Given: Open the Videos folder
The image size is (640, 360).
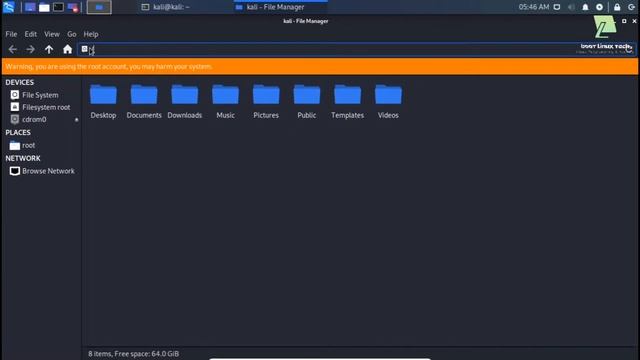Looking at the screenshot, I should (x=388, y=102).
